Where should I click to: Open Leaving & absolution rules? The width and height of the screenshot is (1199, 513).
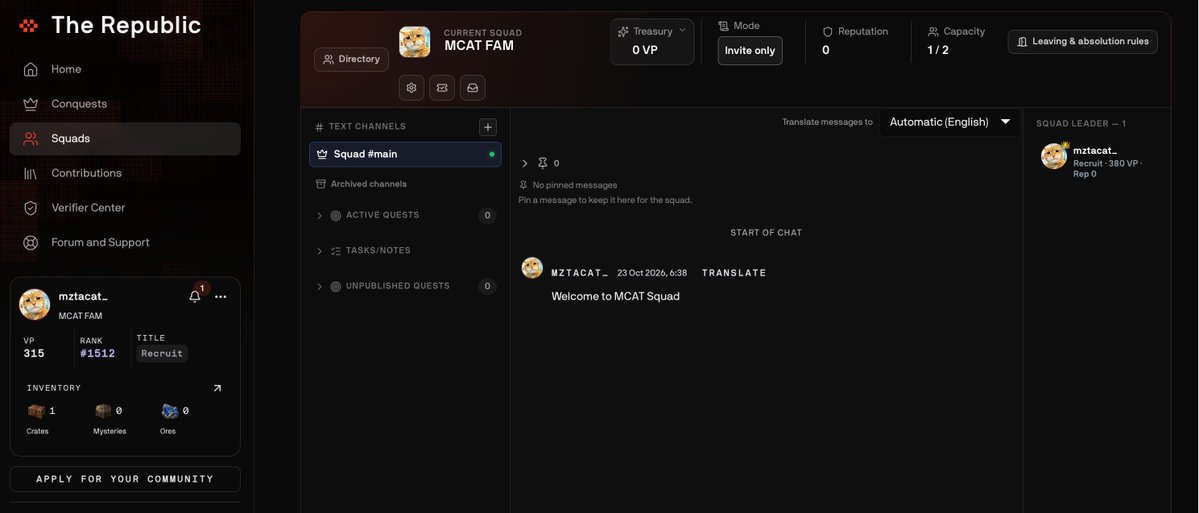coord(1082,41)
